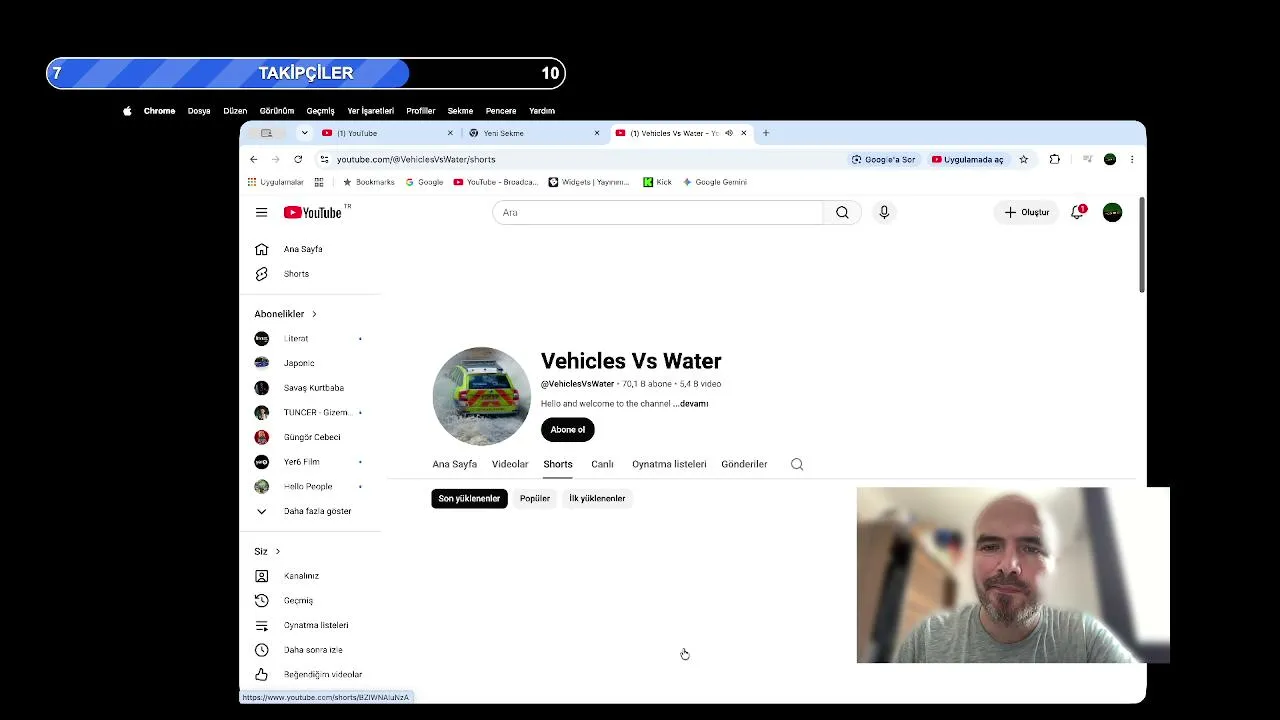
Task: Open the Google bookmark
Action: pyautogui.click(x=425, y=182)
